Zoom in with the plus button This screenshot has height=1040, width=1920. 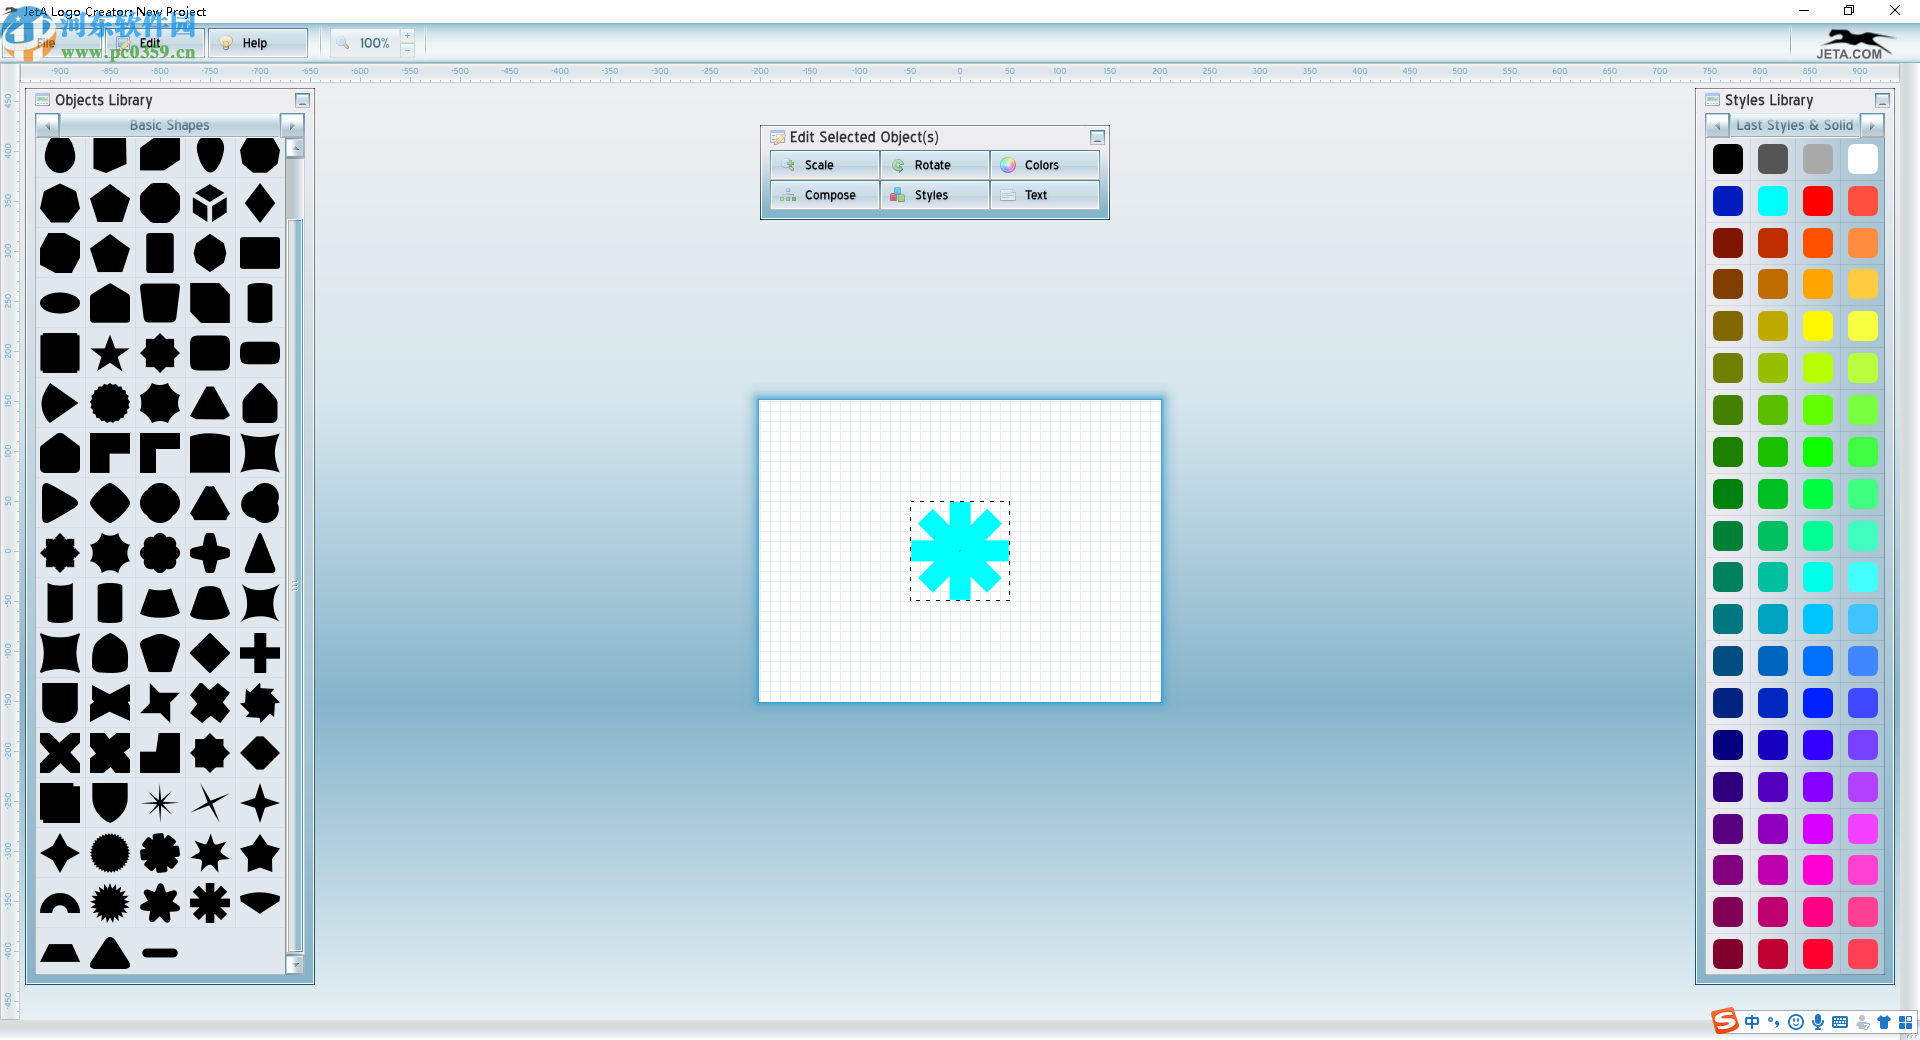pyautogui.click(x=408, y=35)
